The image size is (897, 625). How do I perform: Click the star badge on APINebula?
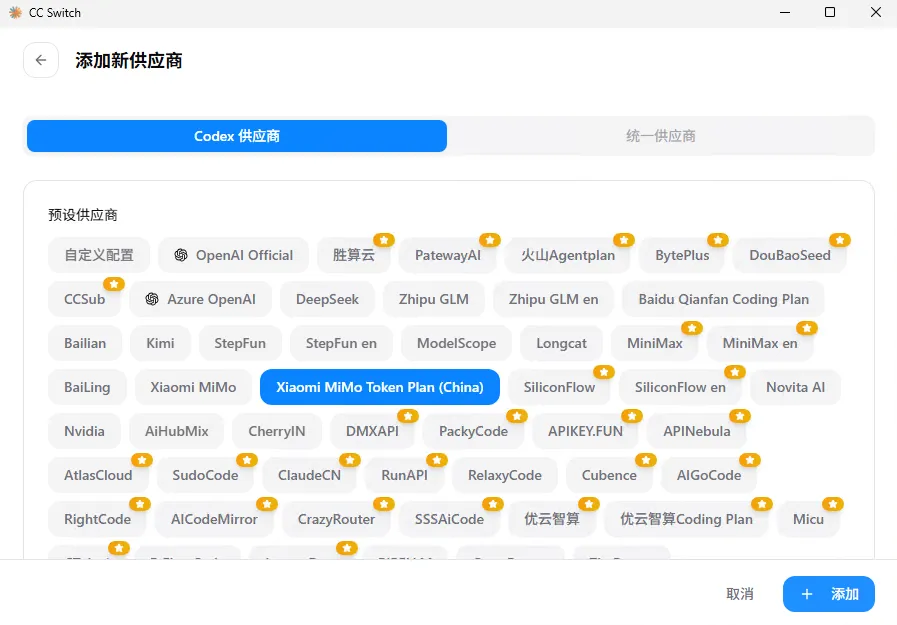pos(740,416)
